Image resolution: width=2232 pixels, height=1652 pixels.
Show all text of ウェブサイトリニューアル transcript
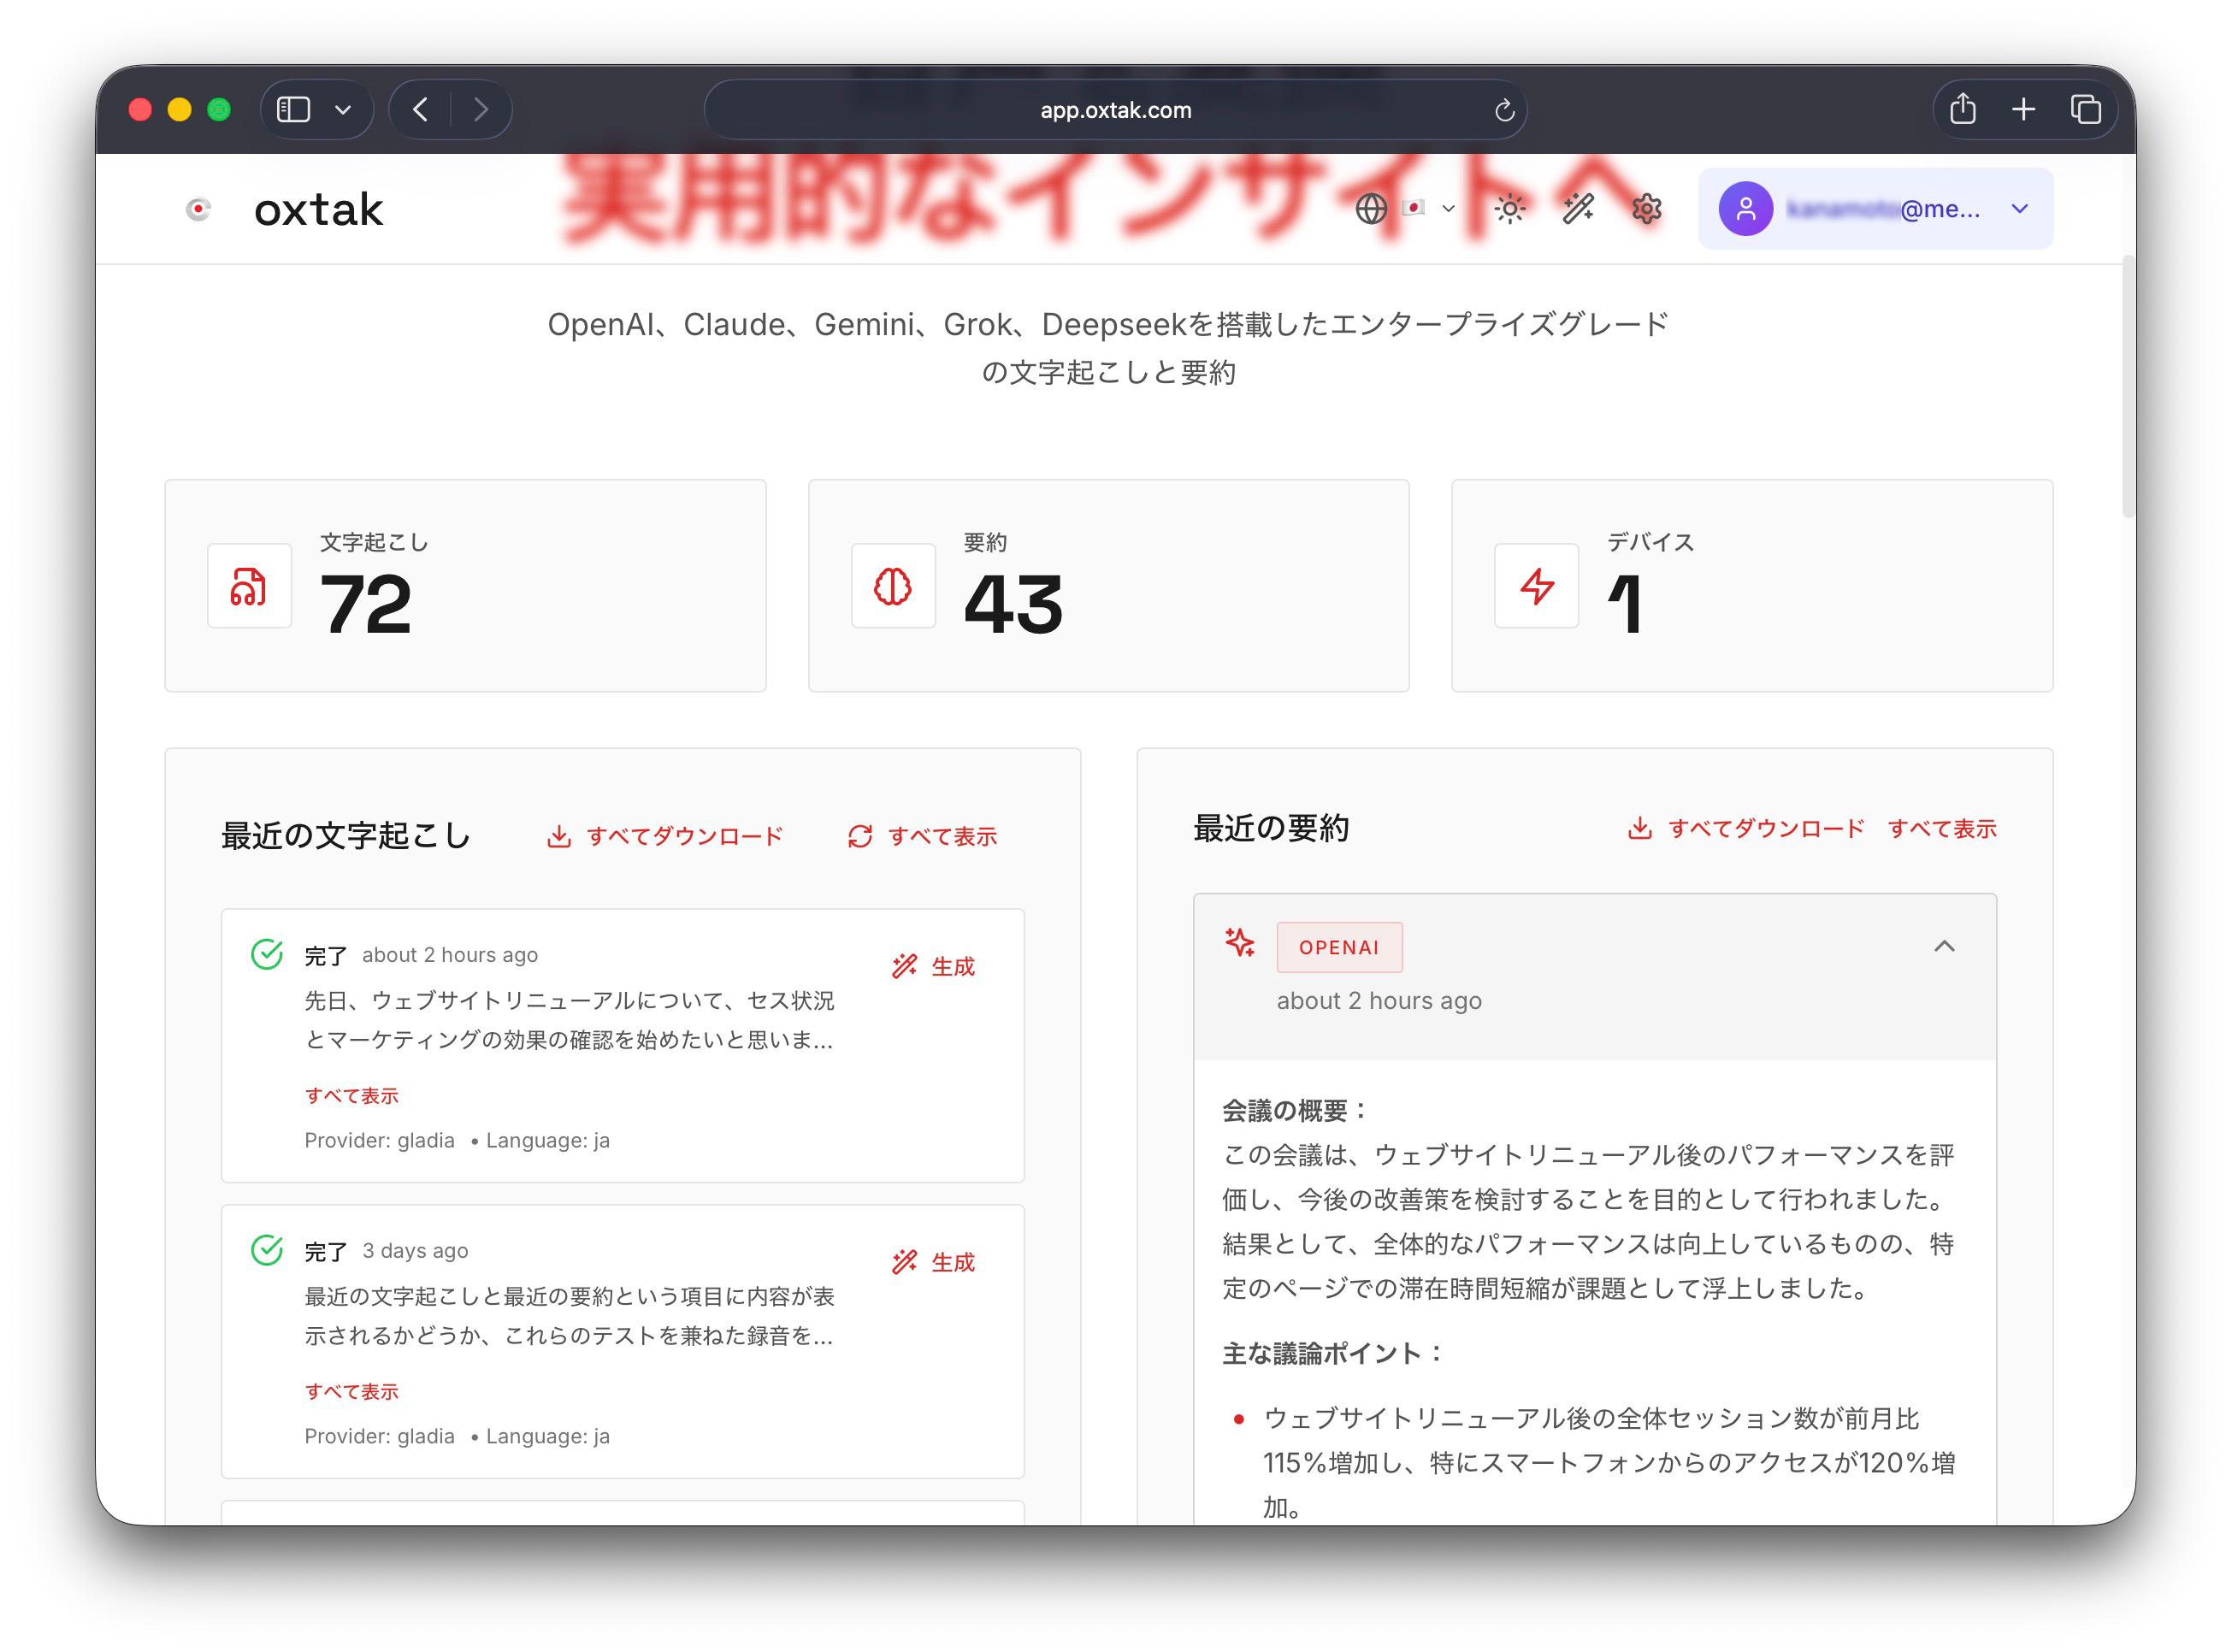(x=351, y=1096)
